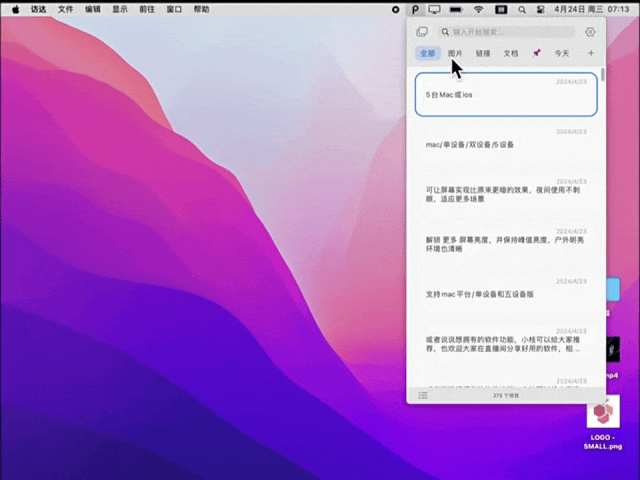Click the screen recording status icon

point(396,9)
